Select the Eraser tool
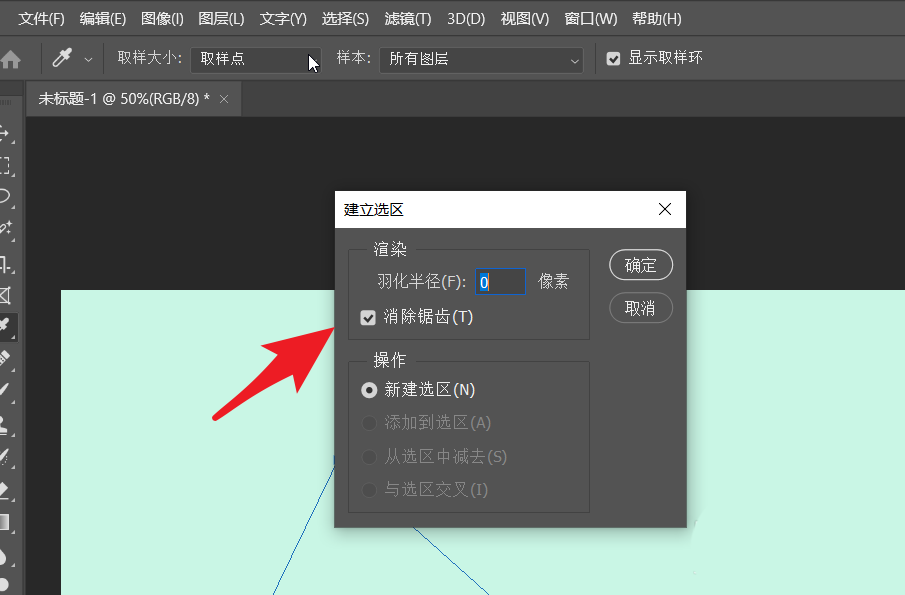Screen dimensions: 905x595 click(x=5, y=490)
